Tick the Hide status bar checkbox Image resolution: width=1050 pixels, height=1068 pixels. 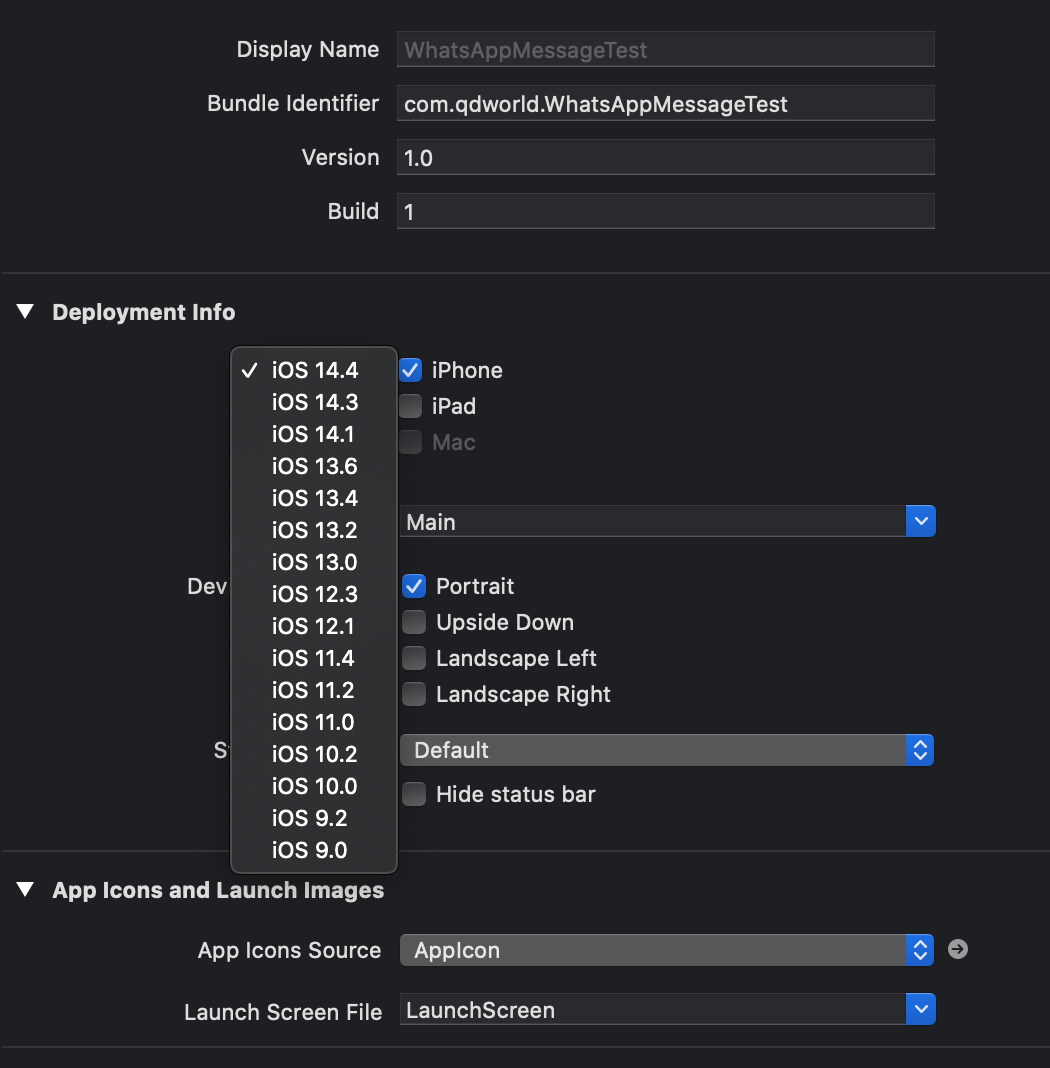click(414, 794)
